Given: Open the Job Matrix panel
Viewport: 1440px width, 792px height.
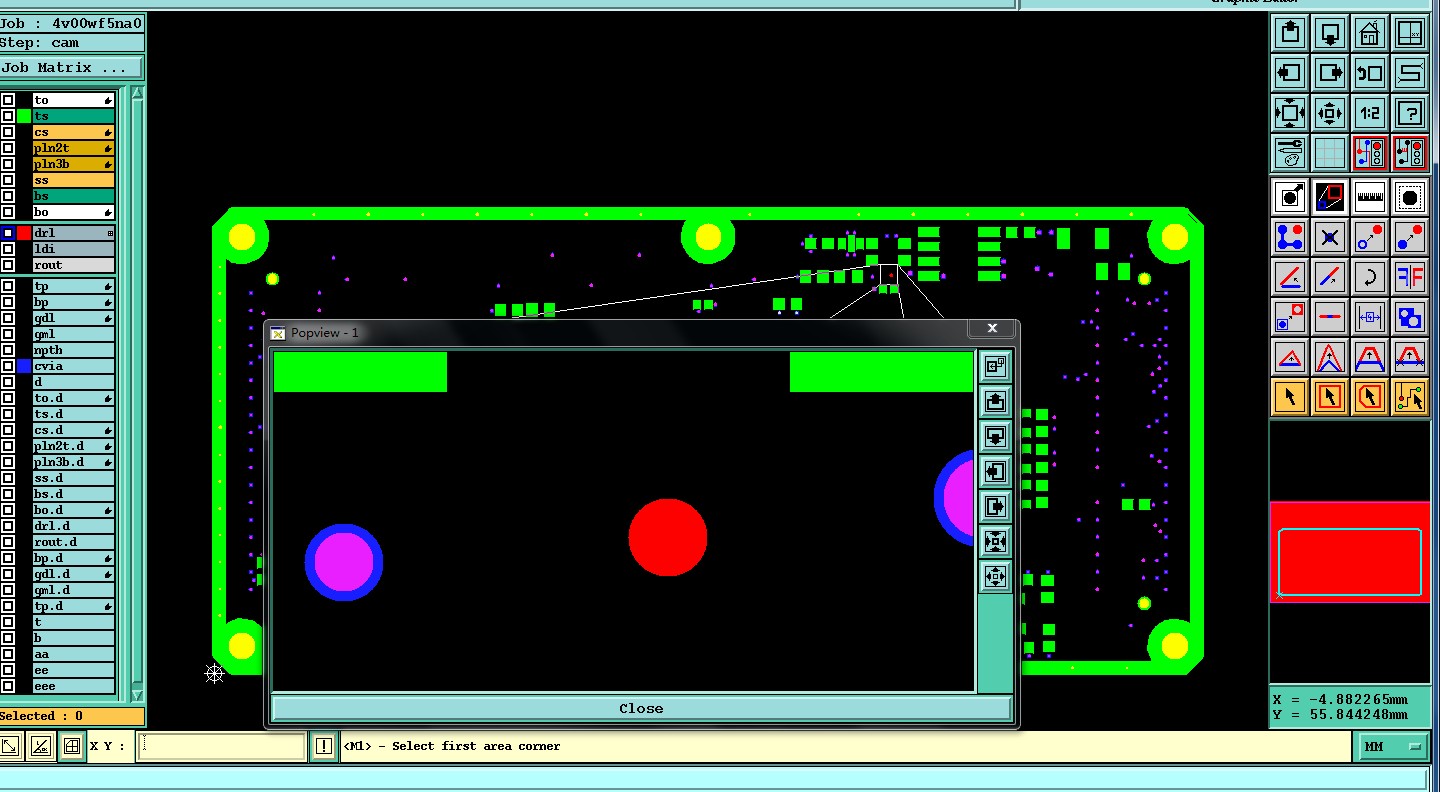Looking at the screenshot, I should click(71, 68).
